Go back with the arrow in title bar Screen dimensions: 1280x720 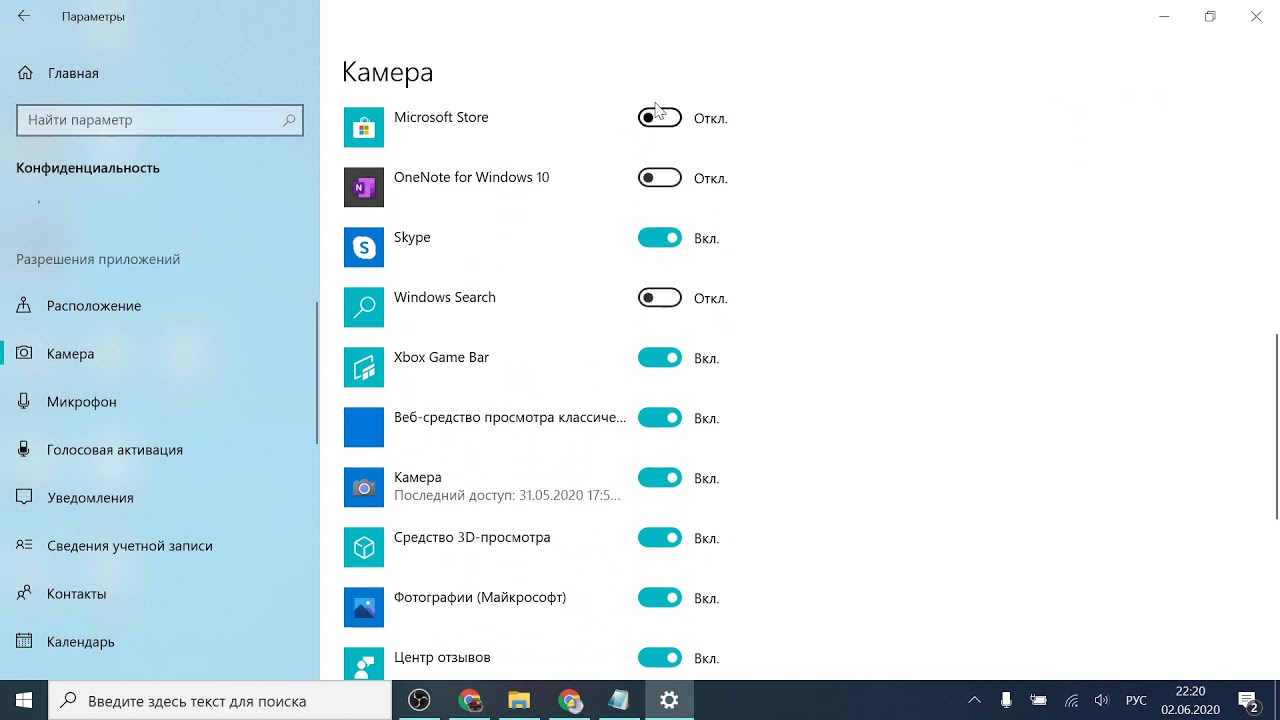click(24, 17)
